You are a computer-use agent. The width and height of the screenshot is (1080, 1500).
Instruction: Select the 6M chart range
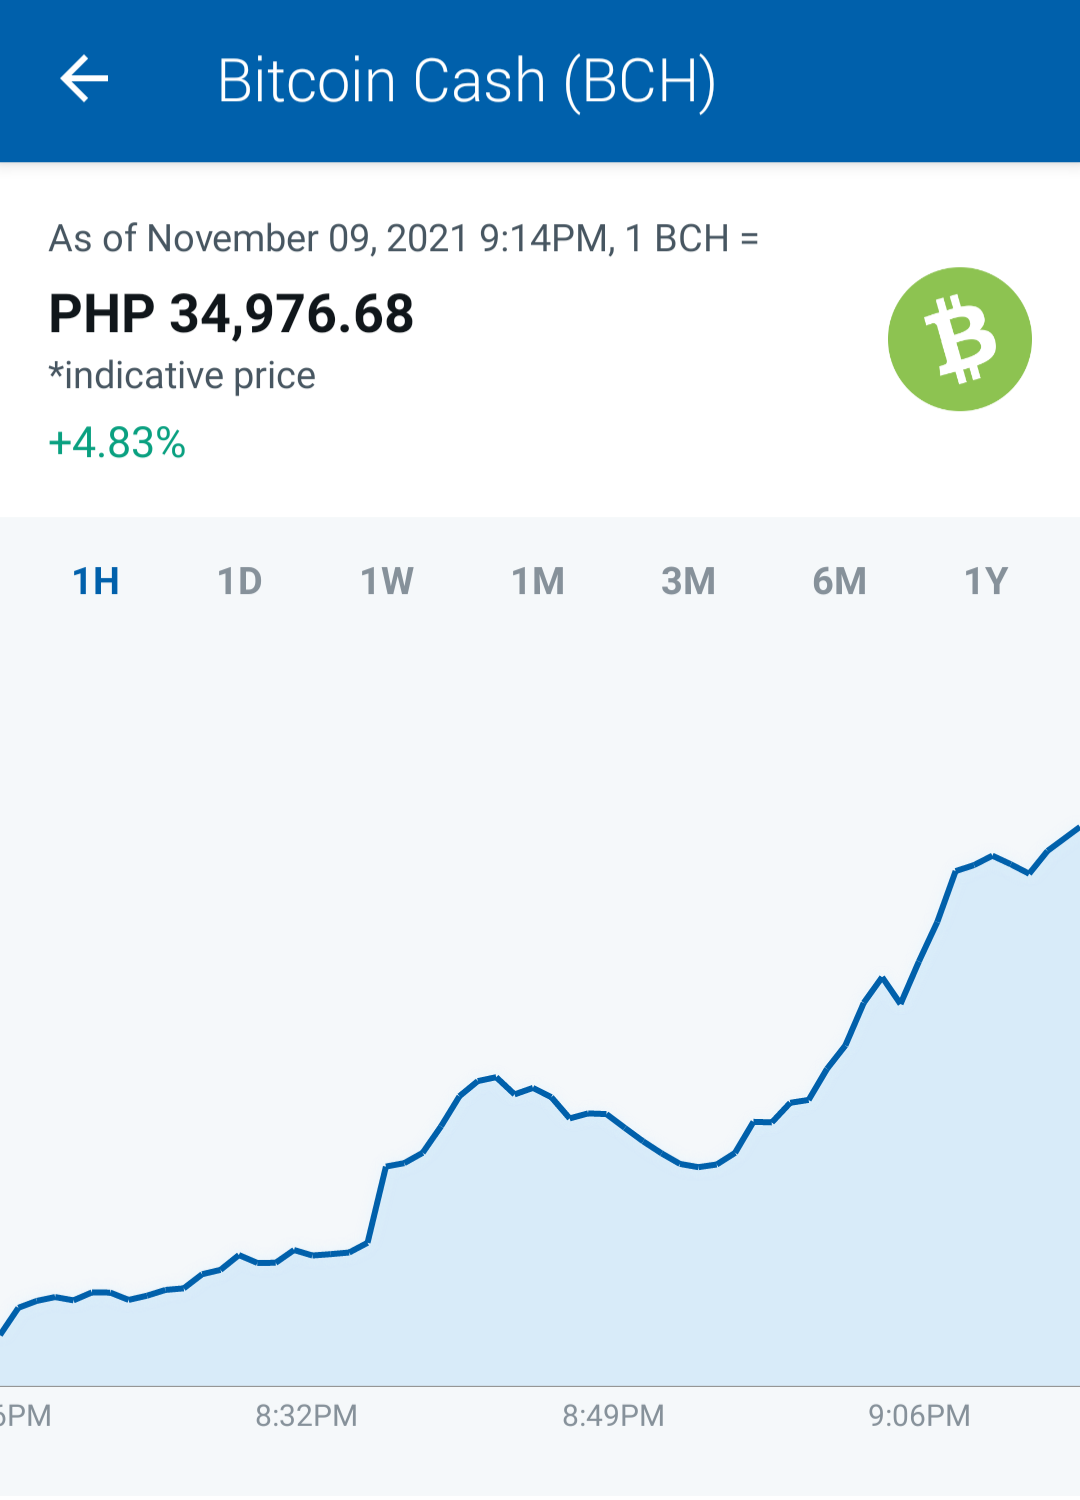tap(839, 581)
